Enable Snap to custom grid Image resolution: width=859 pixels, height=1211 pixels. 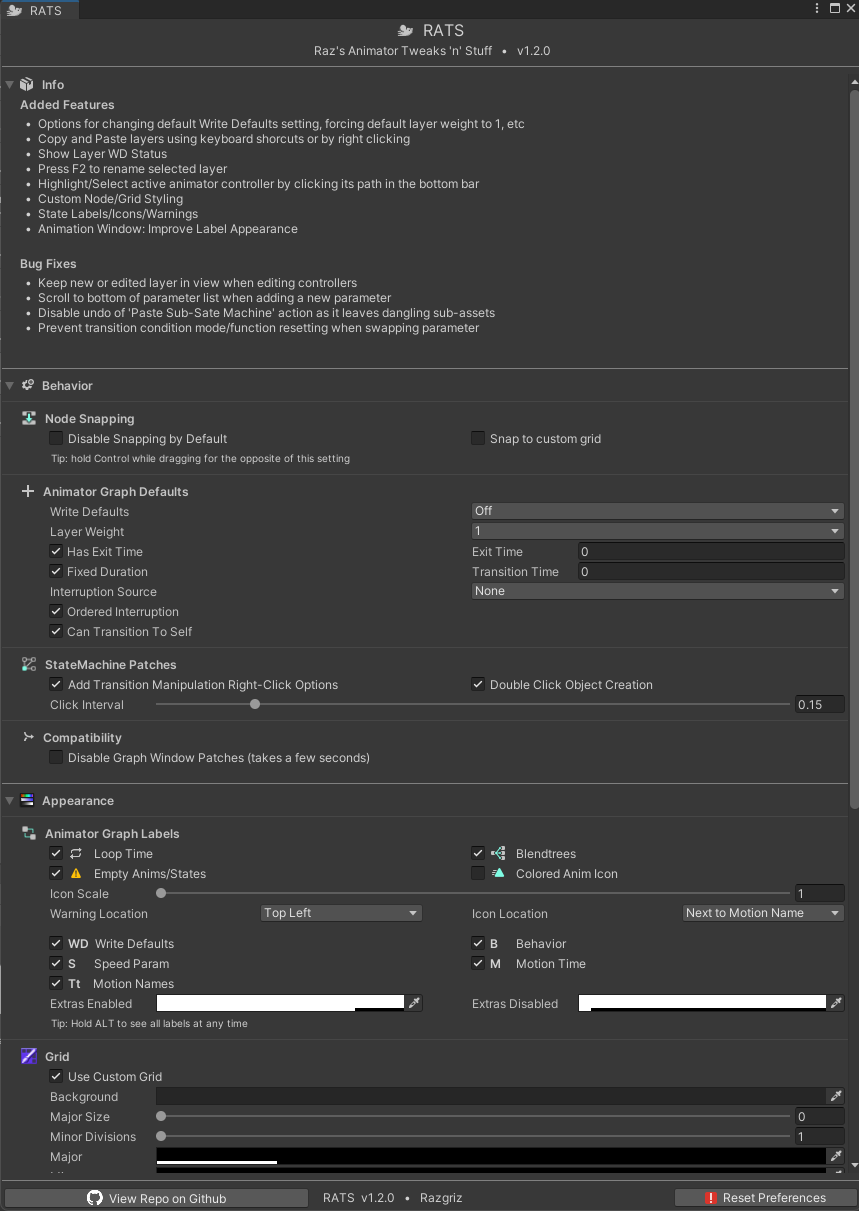(478, 438)
